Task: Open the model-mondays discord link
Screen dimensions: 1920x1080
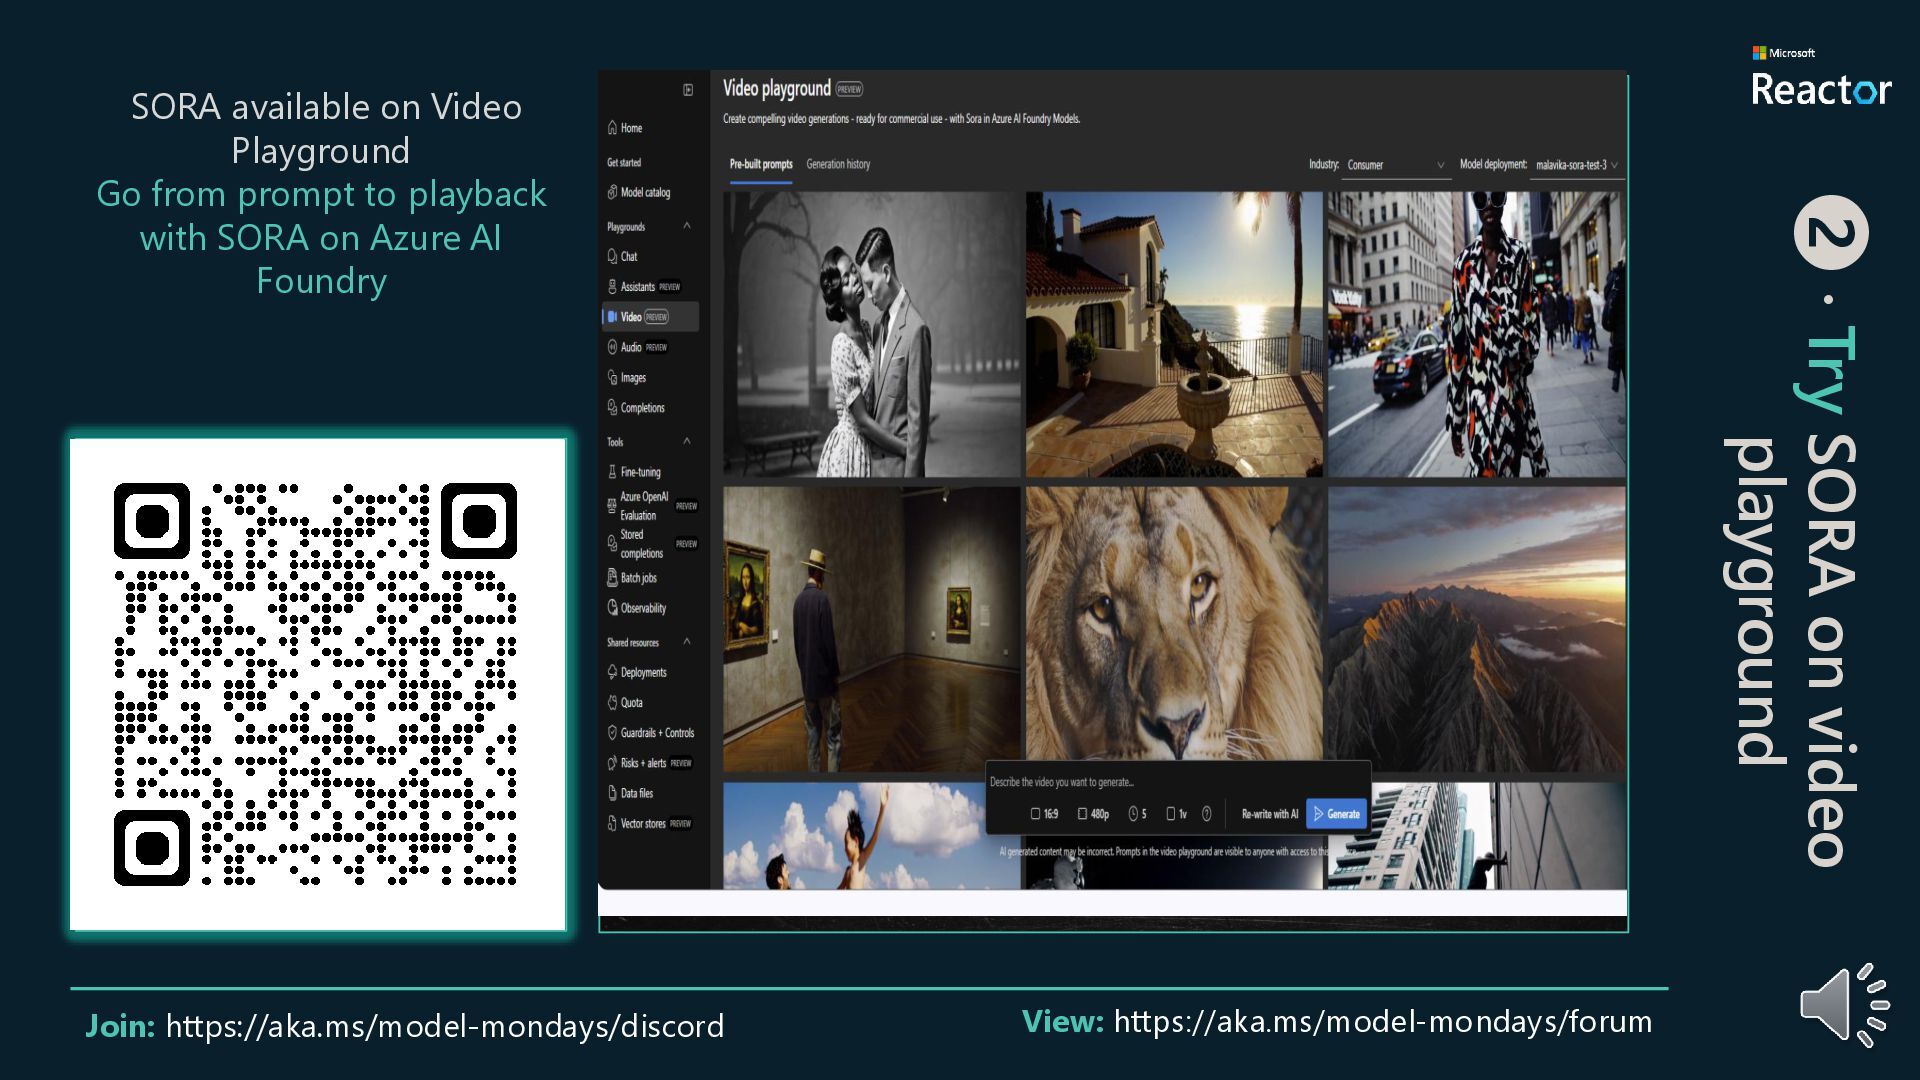Action: click(445, 1026)
